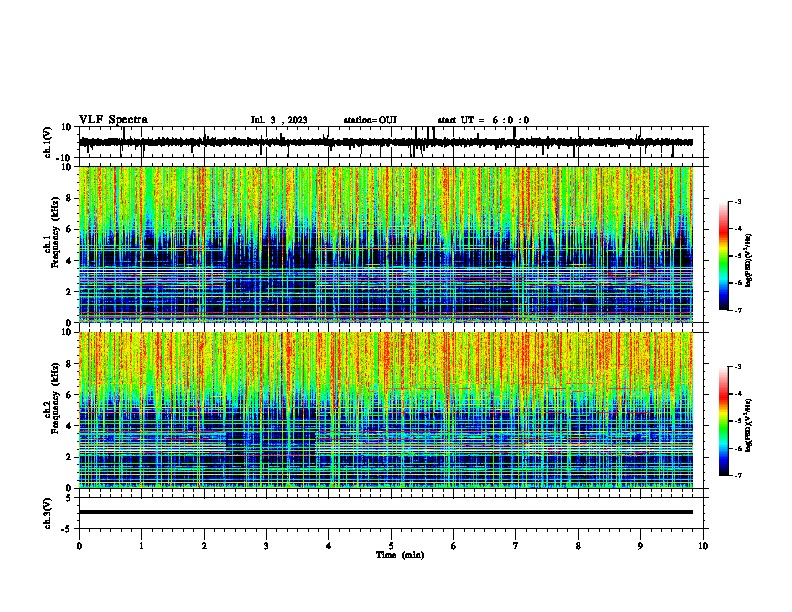The width and height of the screenshot is (792, 612).
Task: Click the "Time (min)" x-axis label
Action: [x=400, y=555]
